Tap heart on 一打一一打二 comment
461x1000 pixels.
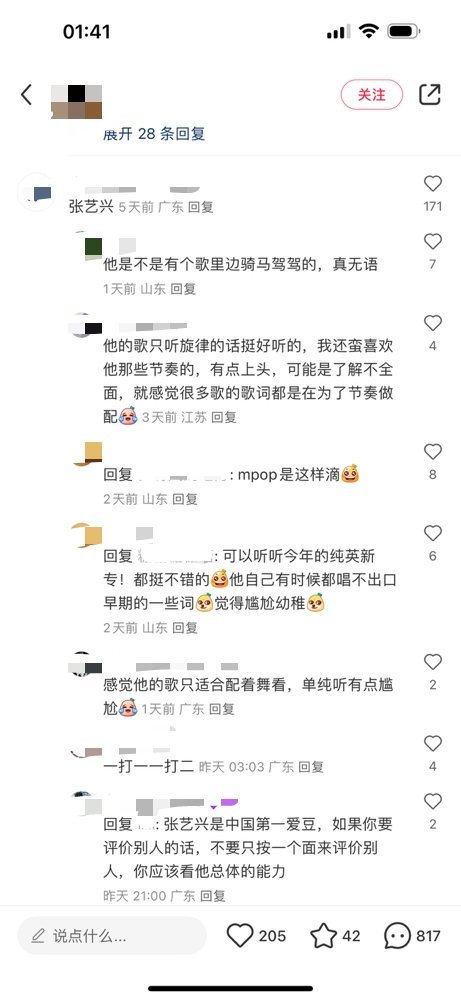432,744
